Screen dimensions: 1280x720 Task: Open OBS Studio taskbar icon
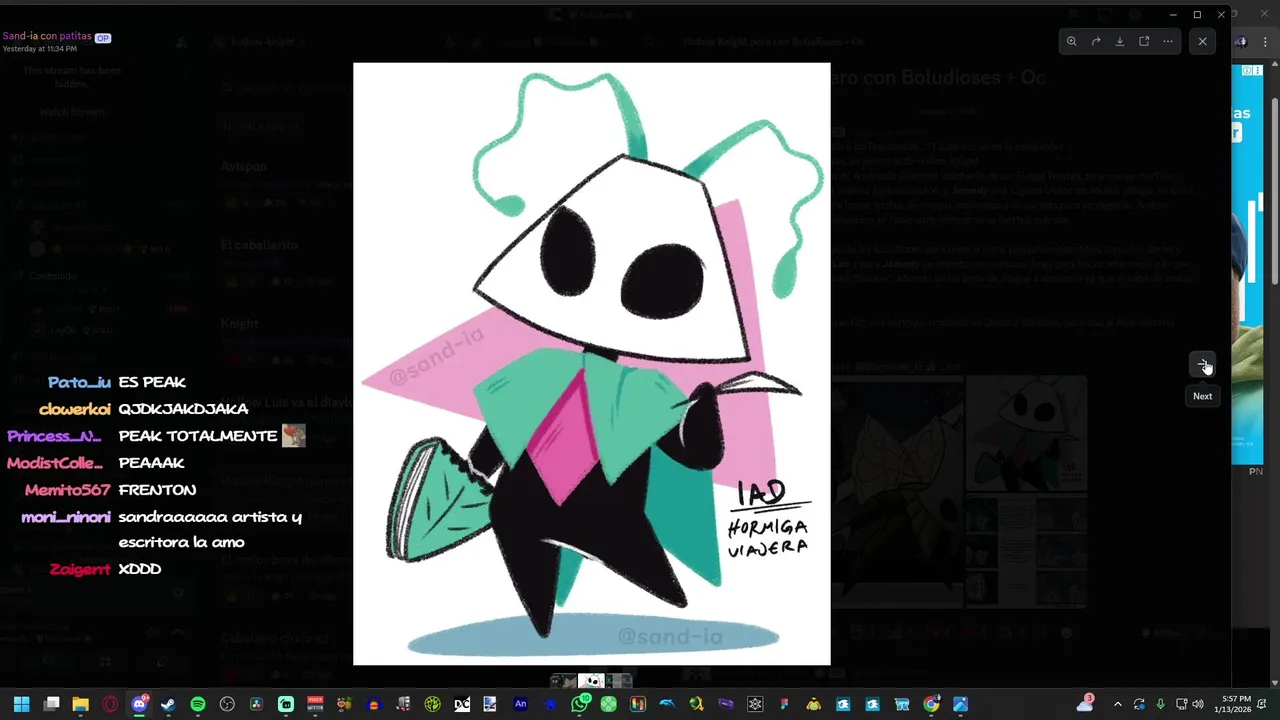pyautogui.click(x=227, y=704)
